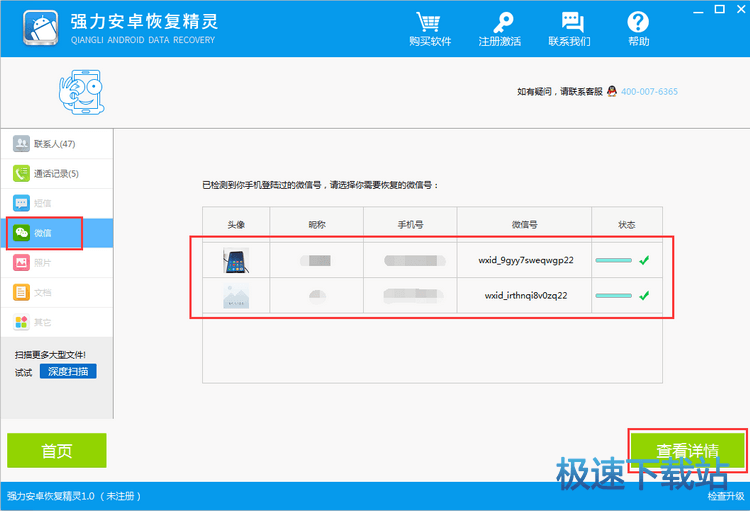Click the blue SMS message icon

tap(21, 203)
